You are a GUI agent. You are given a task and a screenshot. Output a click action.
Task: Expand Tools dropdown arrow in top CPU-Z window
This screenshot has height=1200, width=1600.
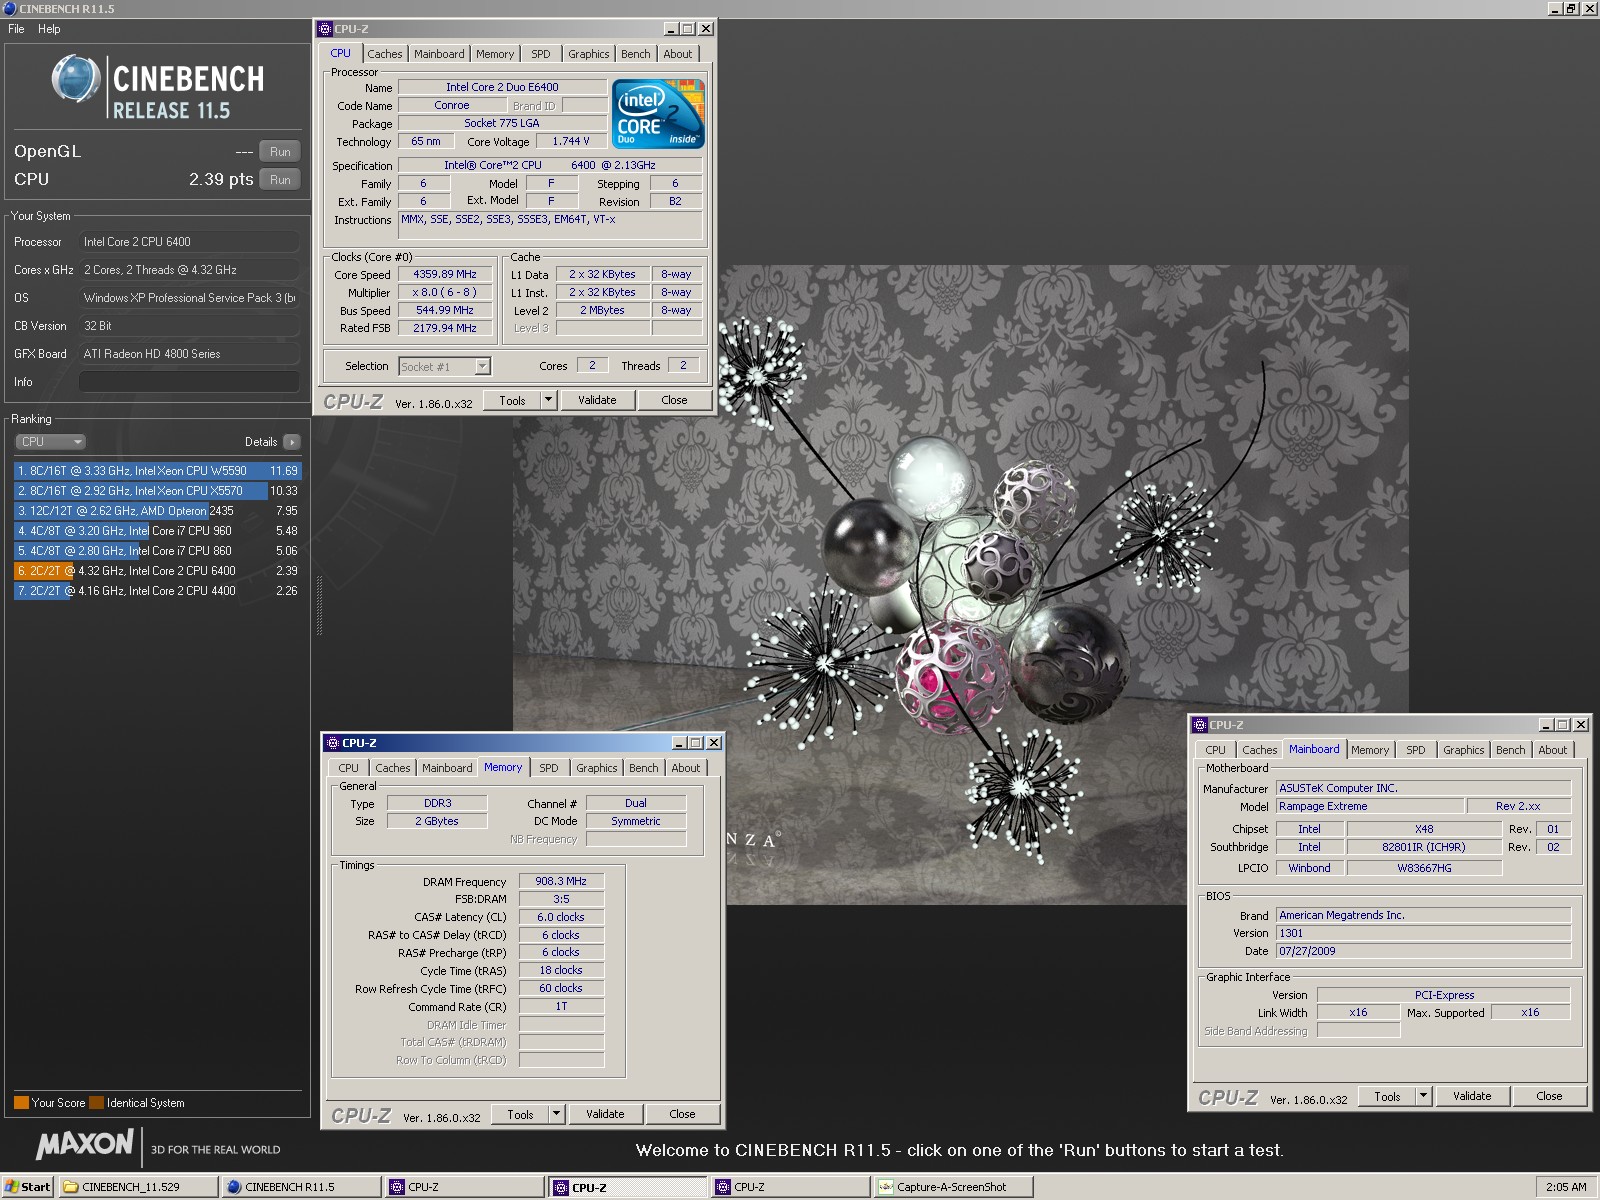(x=548, y=400)
